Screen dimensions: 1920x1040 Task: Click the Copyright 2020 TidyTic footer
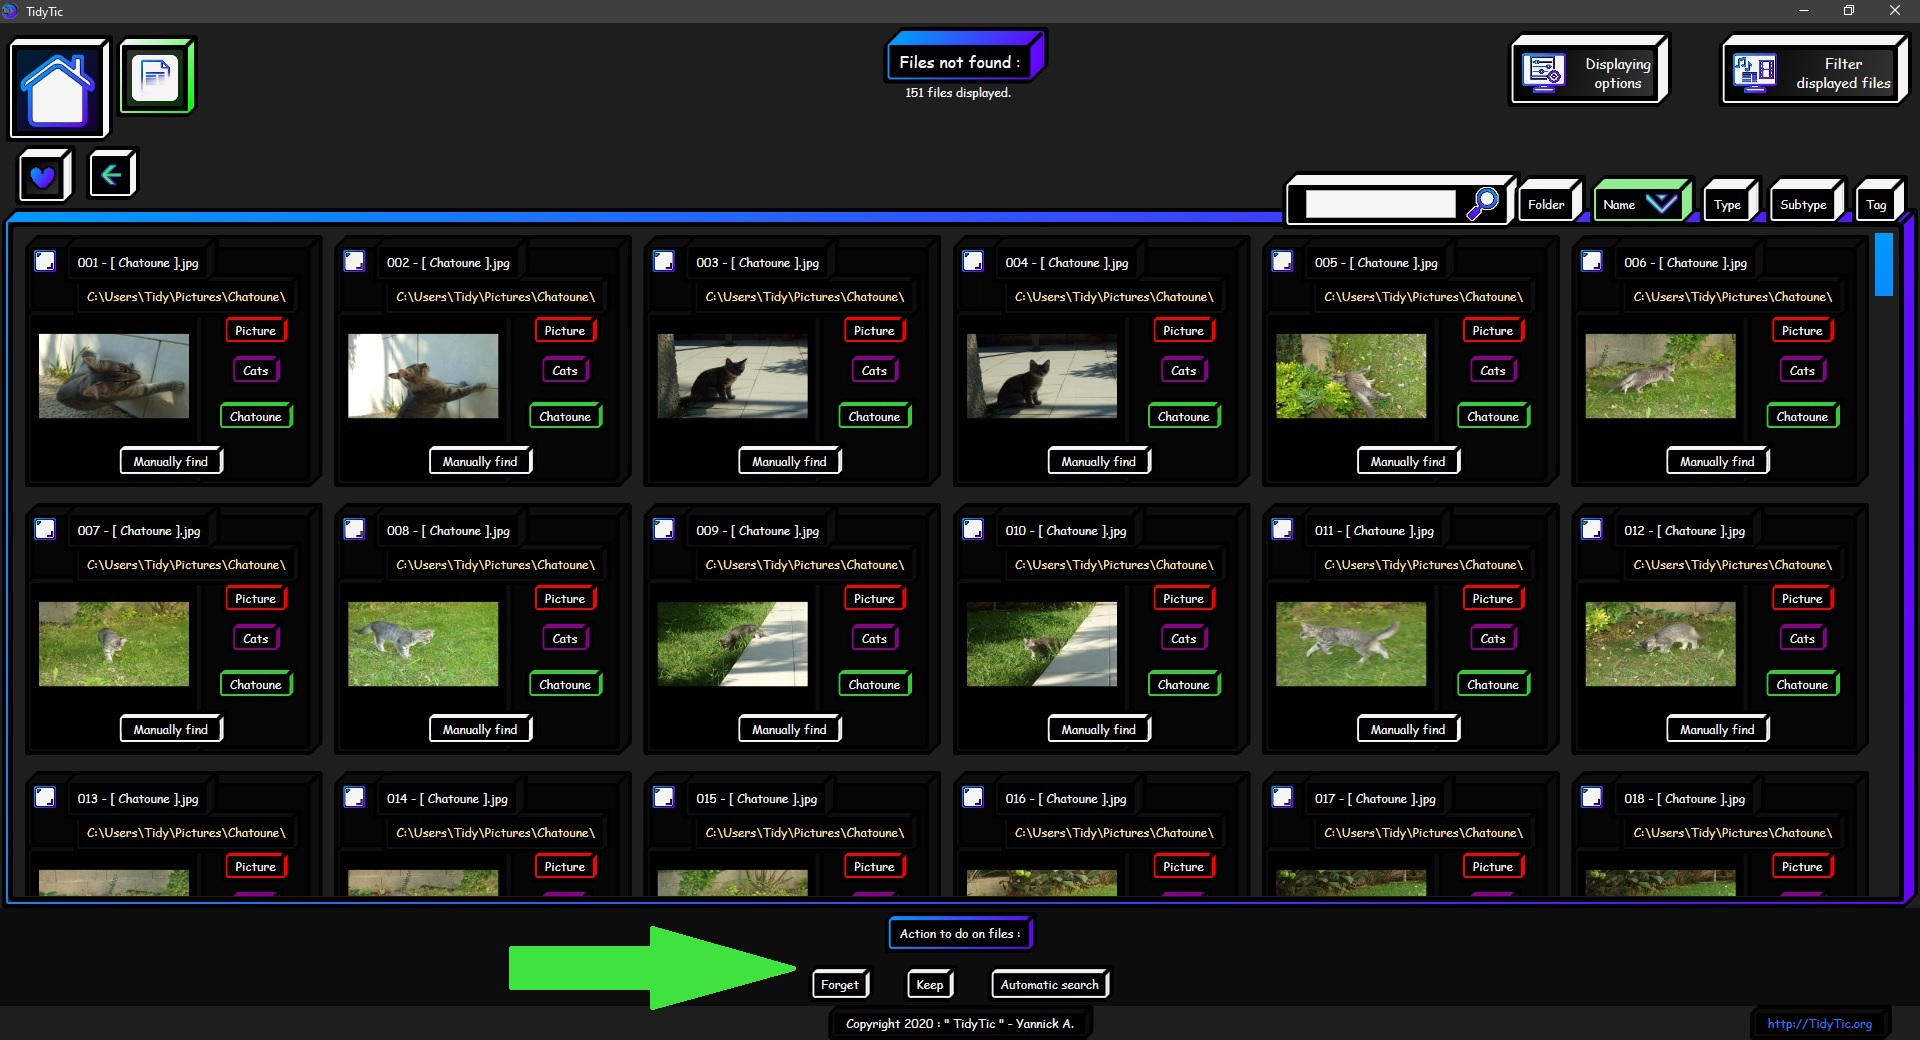pos(960,1023)
